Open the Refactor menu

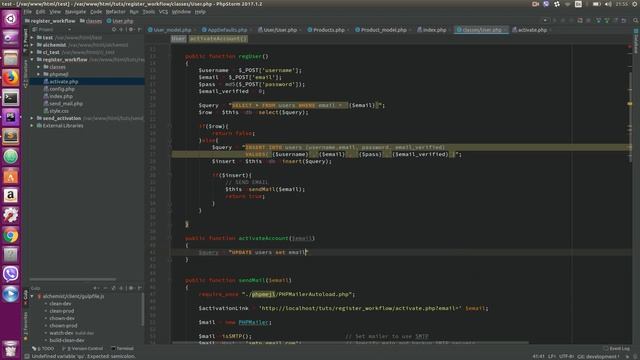coord(116,12)
